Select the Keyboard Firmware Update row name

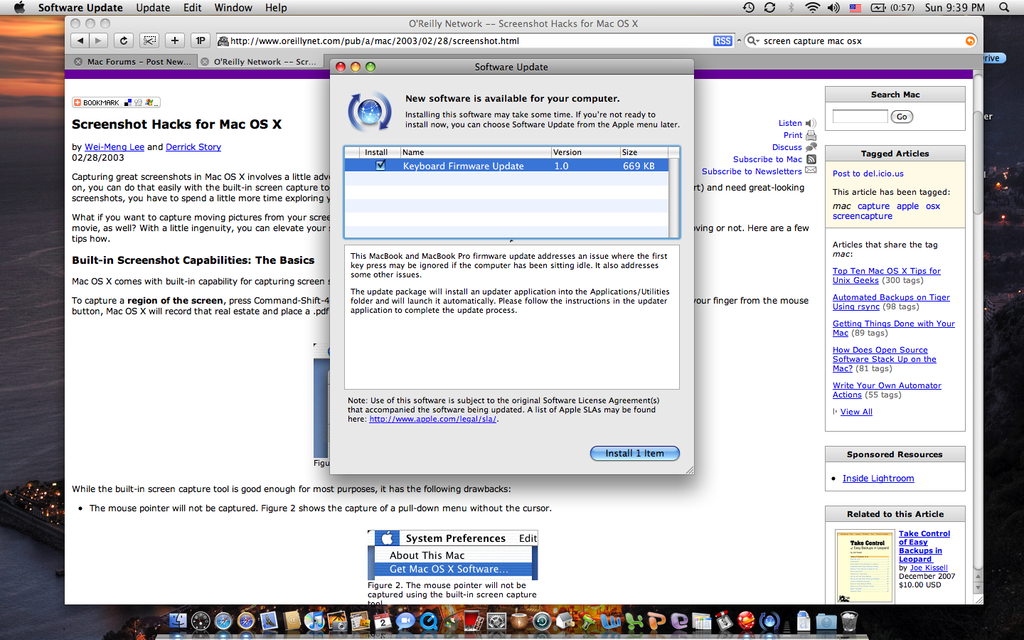point(463,166)
